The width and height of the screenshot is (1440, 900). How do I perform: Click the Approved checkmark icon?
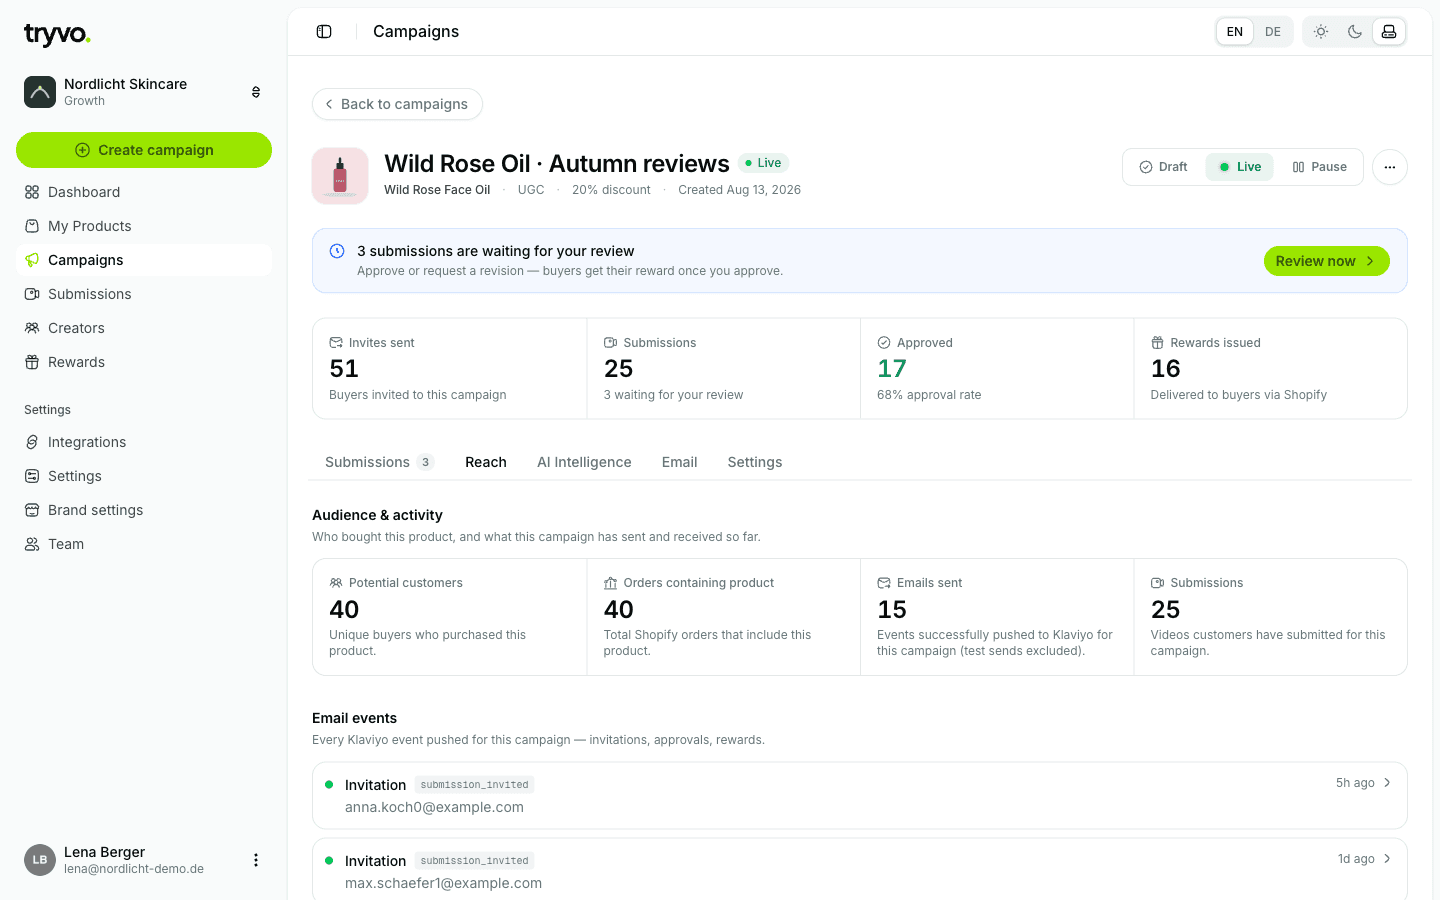pyautogui.click(x=884, y=343)
